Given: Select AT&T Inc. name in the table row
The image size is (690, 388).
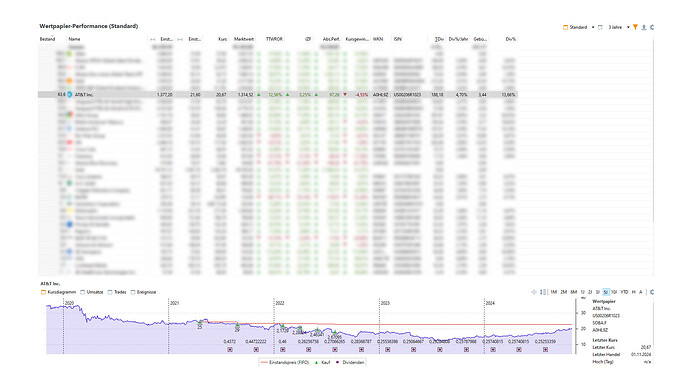Looking at the screenshot, I should click(84, 95).
